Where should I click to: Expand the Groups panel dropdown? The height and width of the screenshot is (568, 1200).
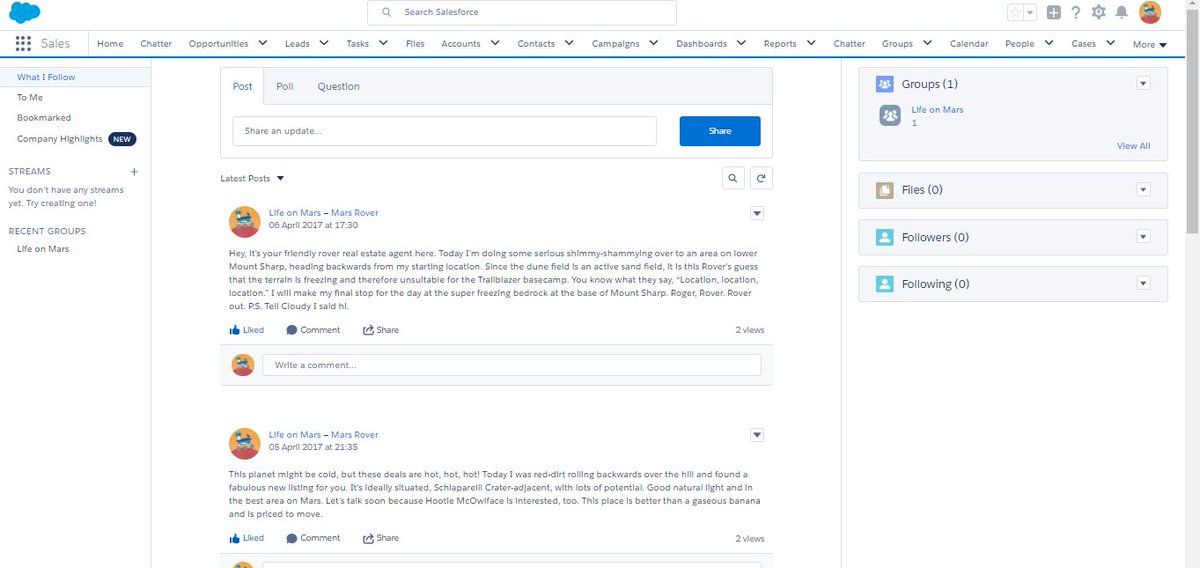pos(1144,84)
